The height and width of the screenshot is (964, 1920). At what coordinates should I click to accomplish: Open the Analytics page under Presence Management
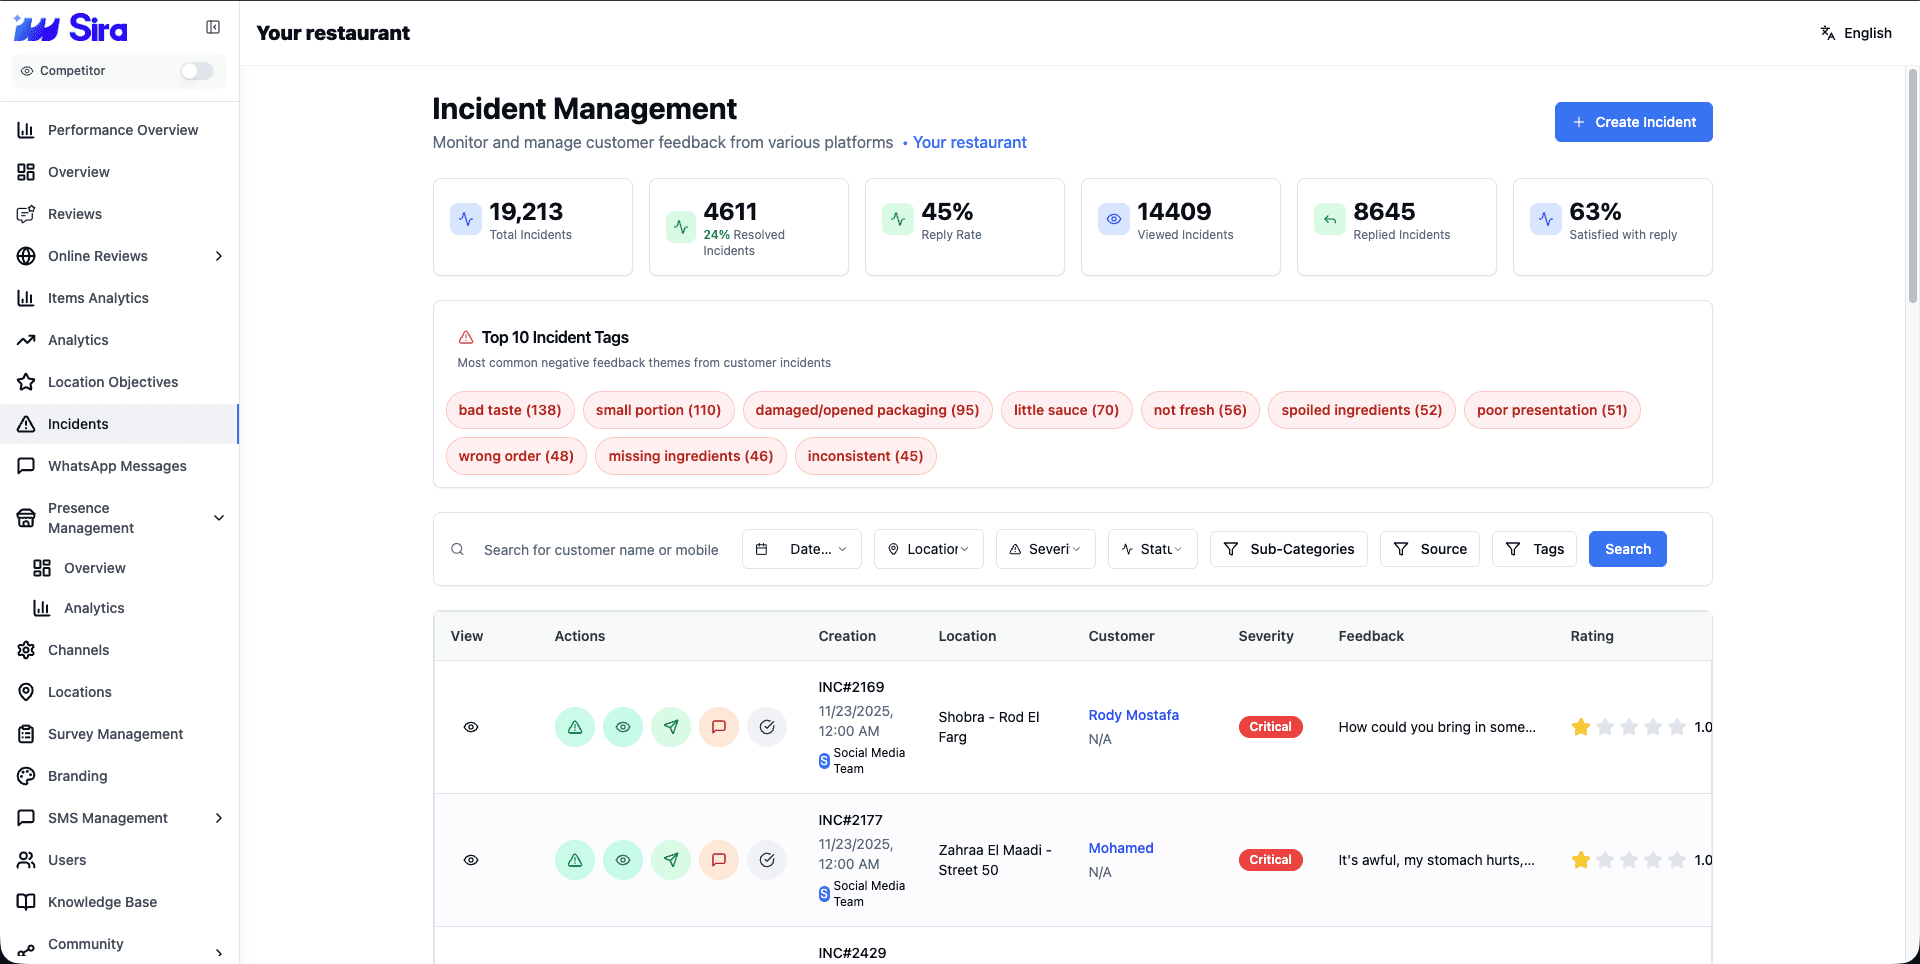[x=96, y=608]
